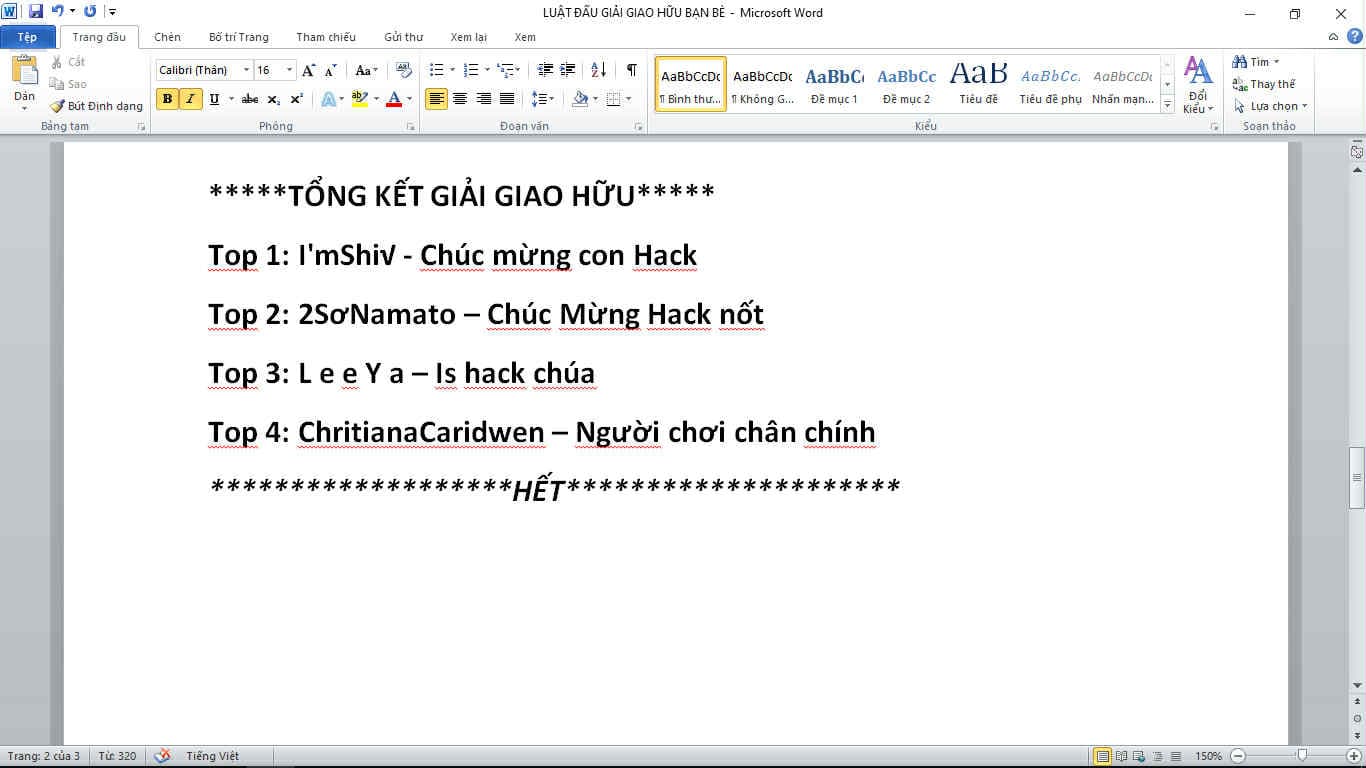The height and width of the screenshot is (768, 1366).
Task: Save document using Quick Access icon
Action: coord(36,12)
